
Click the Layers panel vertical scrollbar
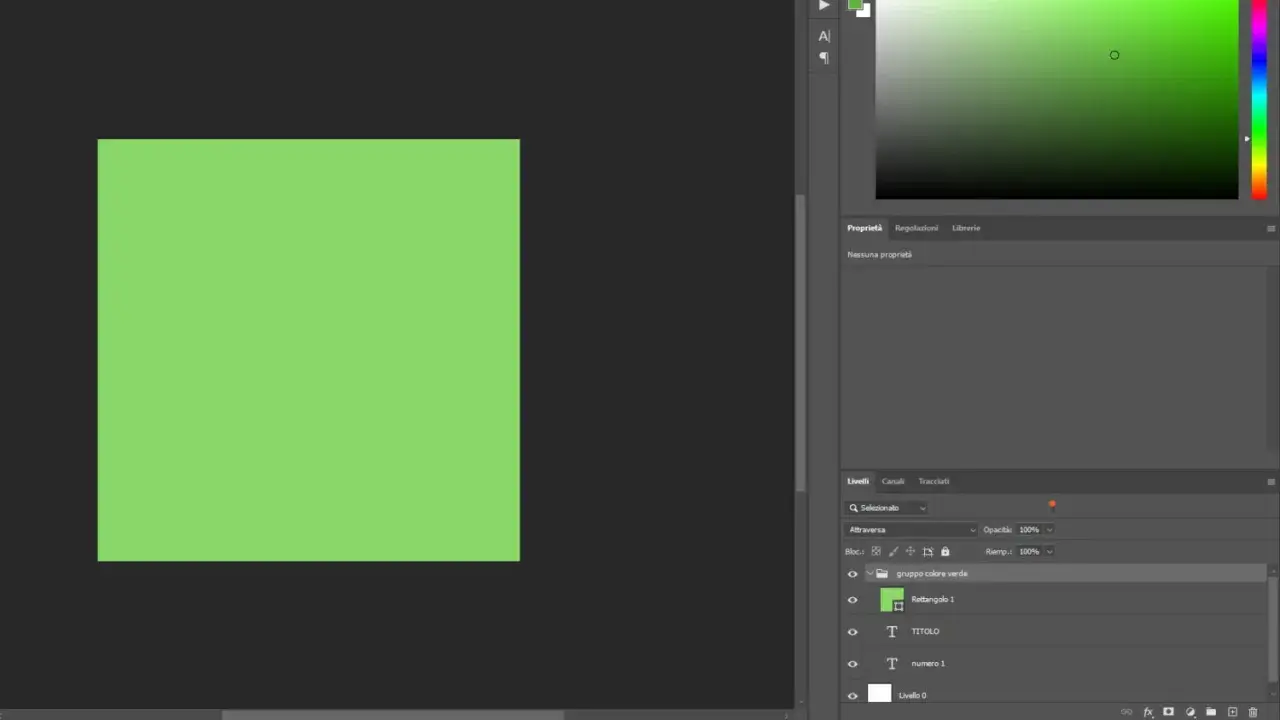[x=1273, y=630]
